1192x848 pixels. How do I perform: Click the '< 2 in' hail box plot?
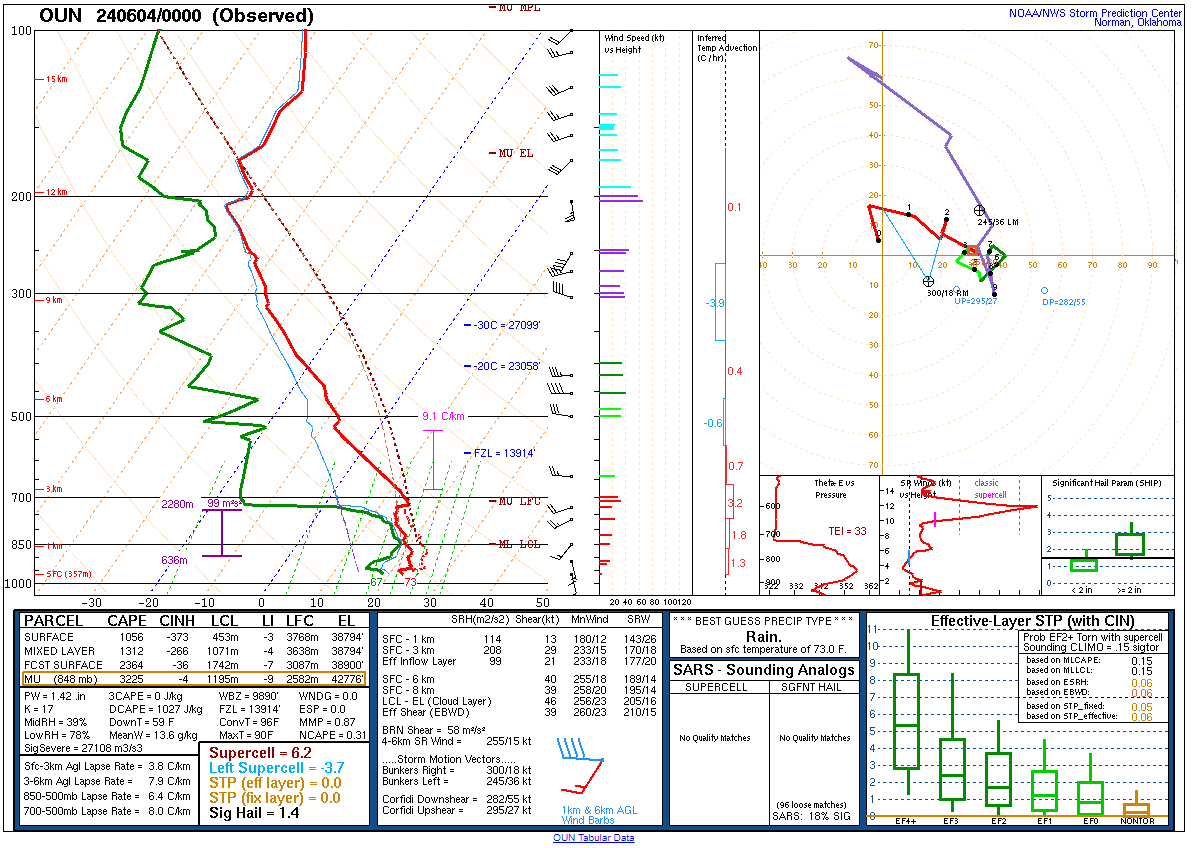(x=1084, y=564)
